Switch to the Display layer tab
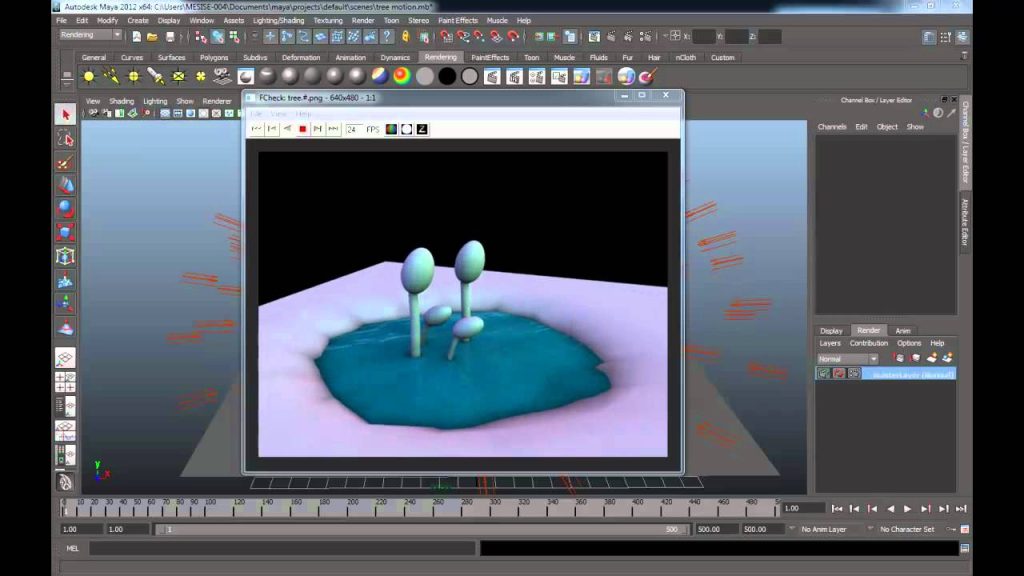The width and height of the screenshot is (1024, 576). tap(831, 330)
